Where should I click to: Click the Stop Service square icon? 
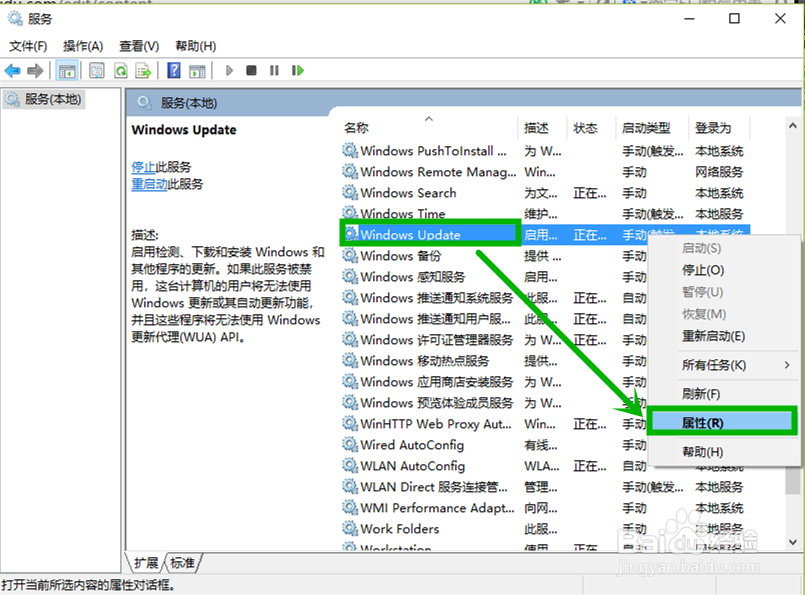tap(251, 70)
